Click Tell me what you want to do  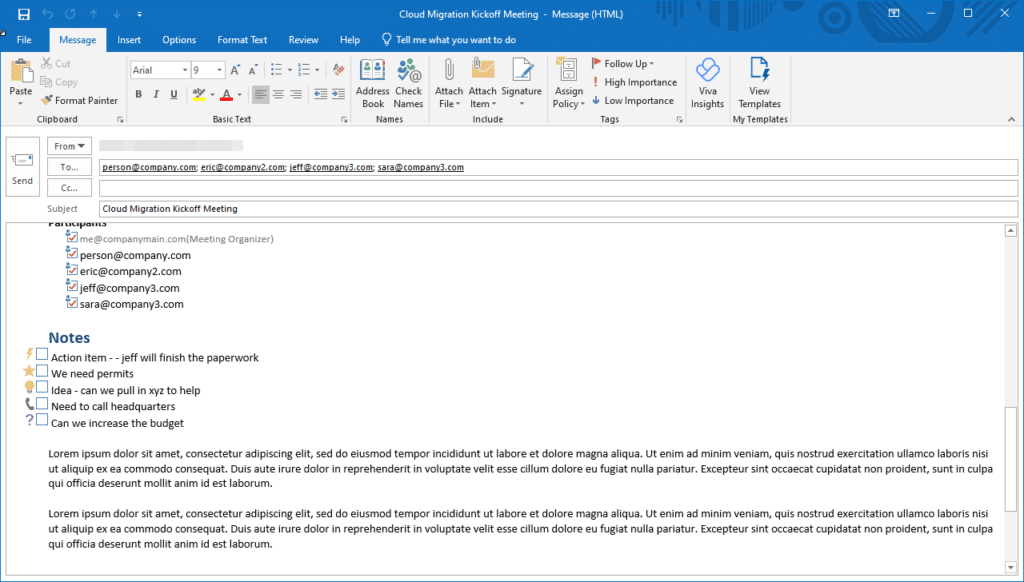click(x=449, y=40)
